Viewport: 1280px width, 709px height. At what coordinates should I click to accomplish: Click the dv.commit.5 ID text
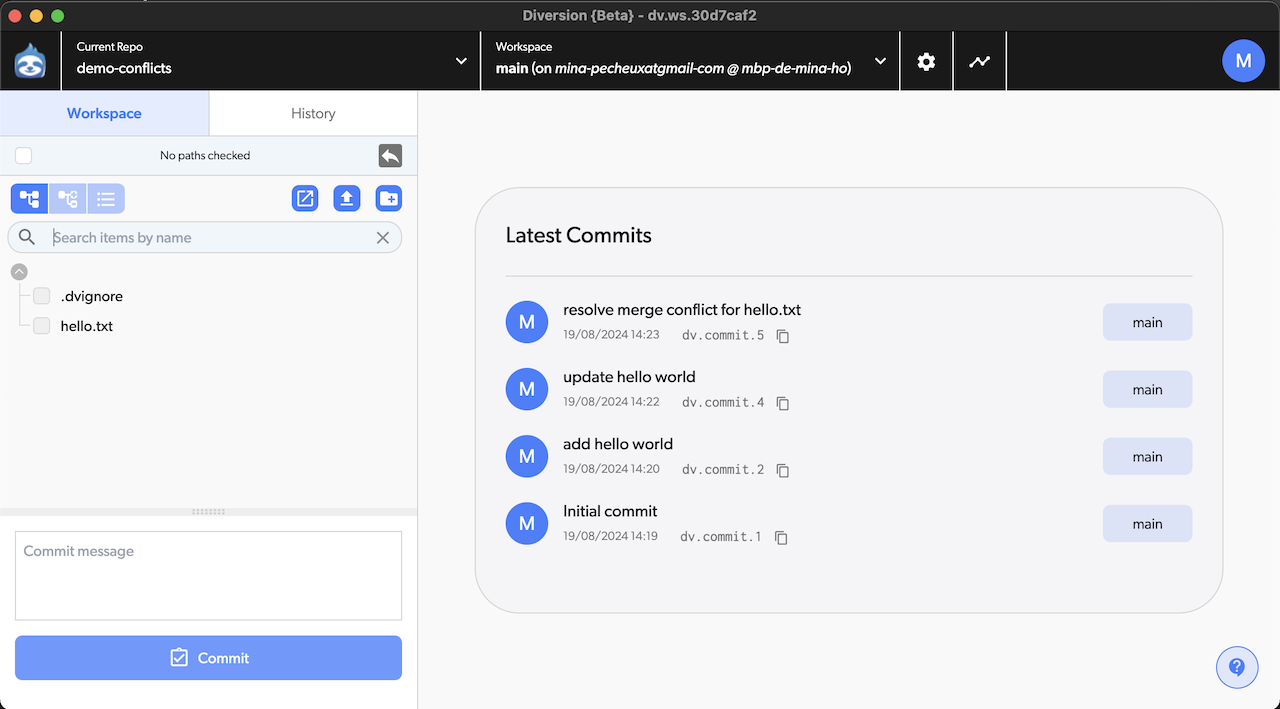pos(723,335)
